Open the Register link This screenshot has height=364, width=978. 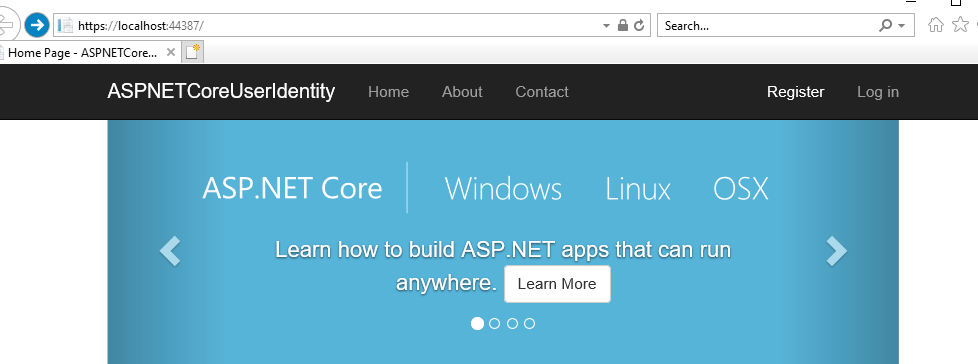(796, 92)
